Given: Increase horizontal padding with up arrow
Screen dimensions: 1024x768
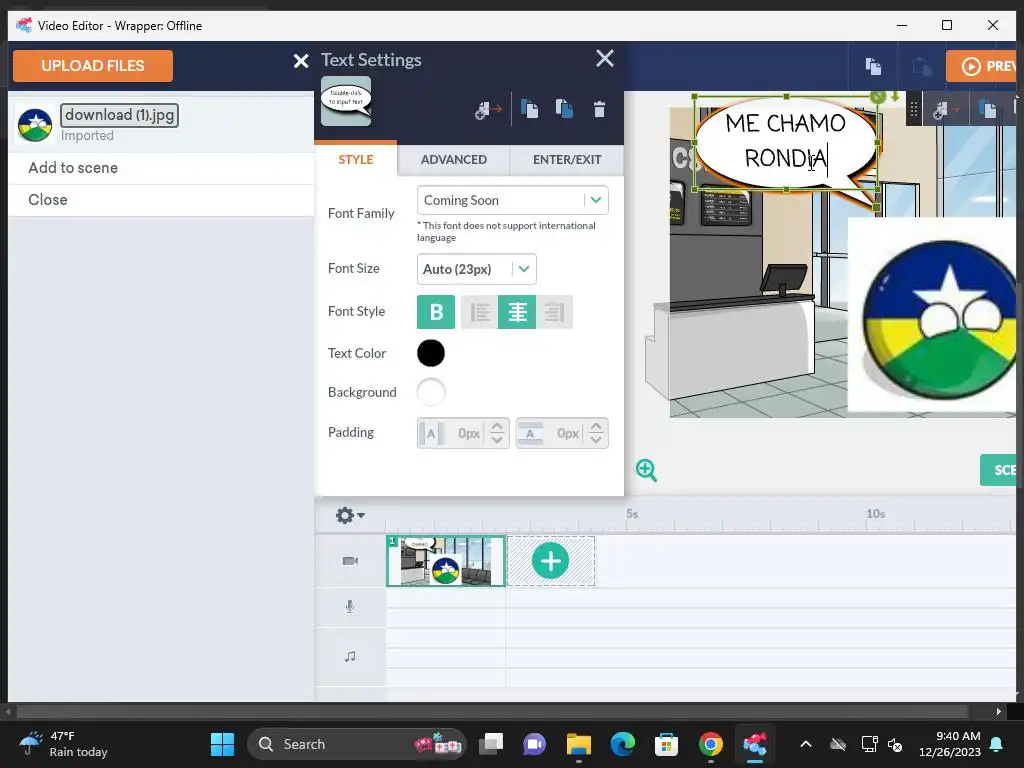Looking at the screenshot, I should point(497,426).
